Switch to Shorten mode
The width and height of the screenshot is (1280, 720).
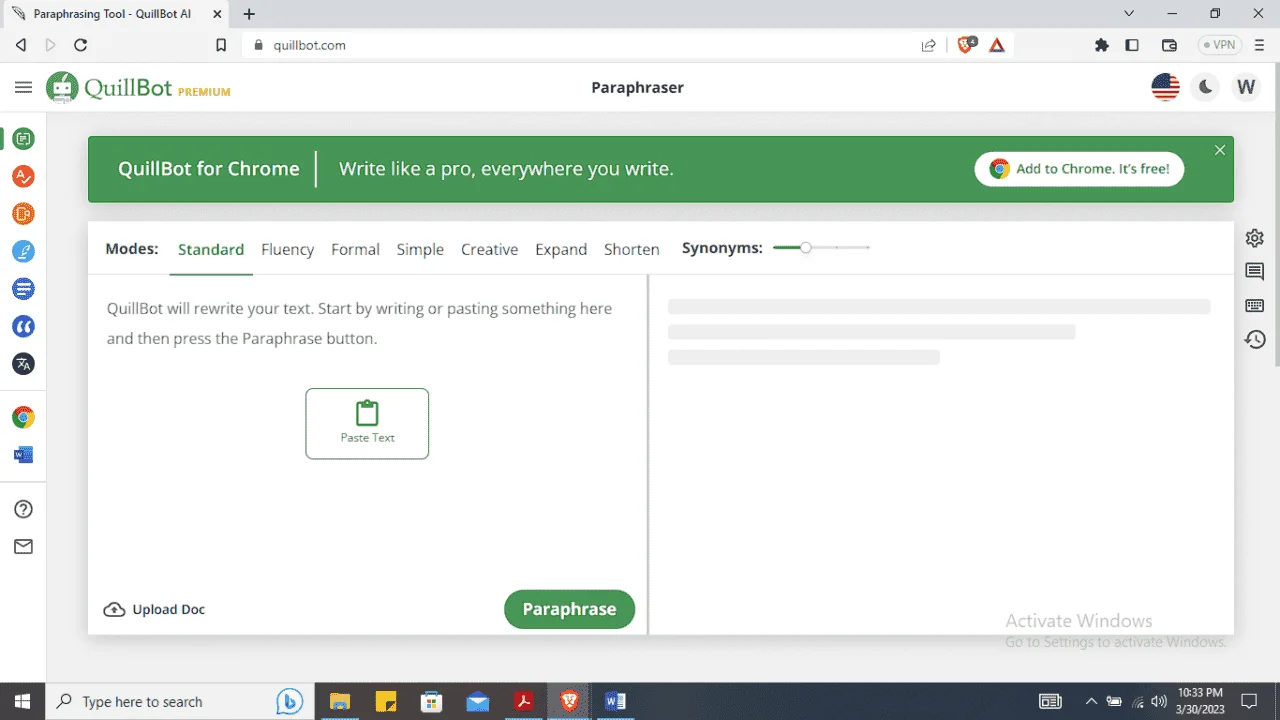tap(632, 249)
